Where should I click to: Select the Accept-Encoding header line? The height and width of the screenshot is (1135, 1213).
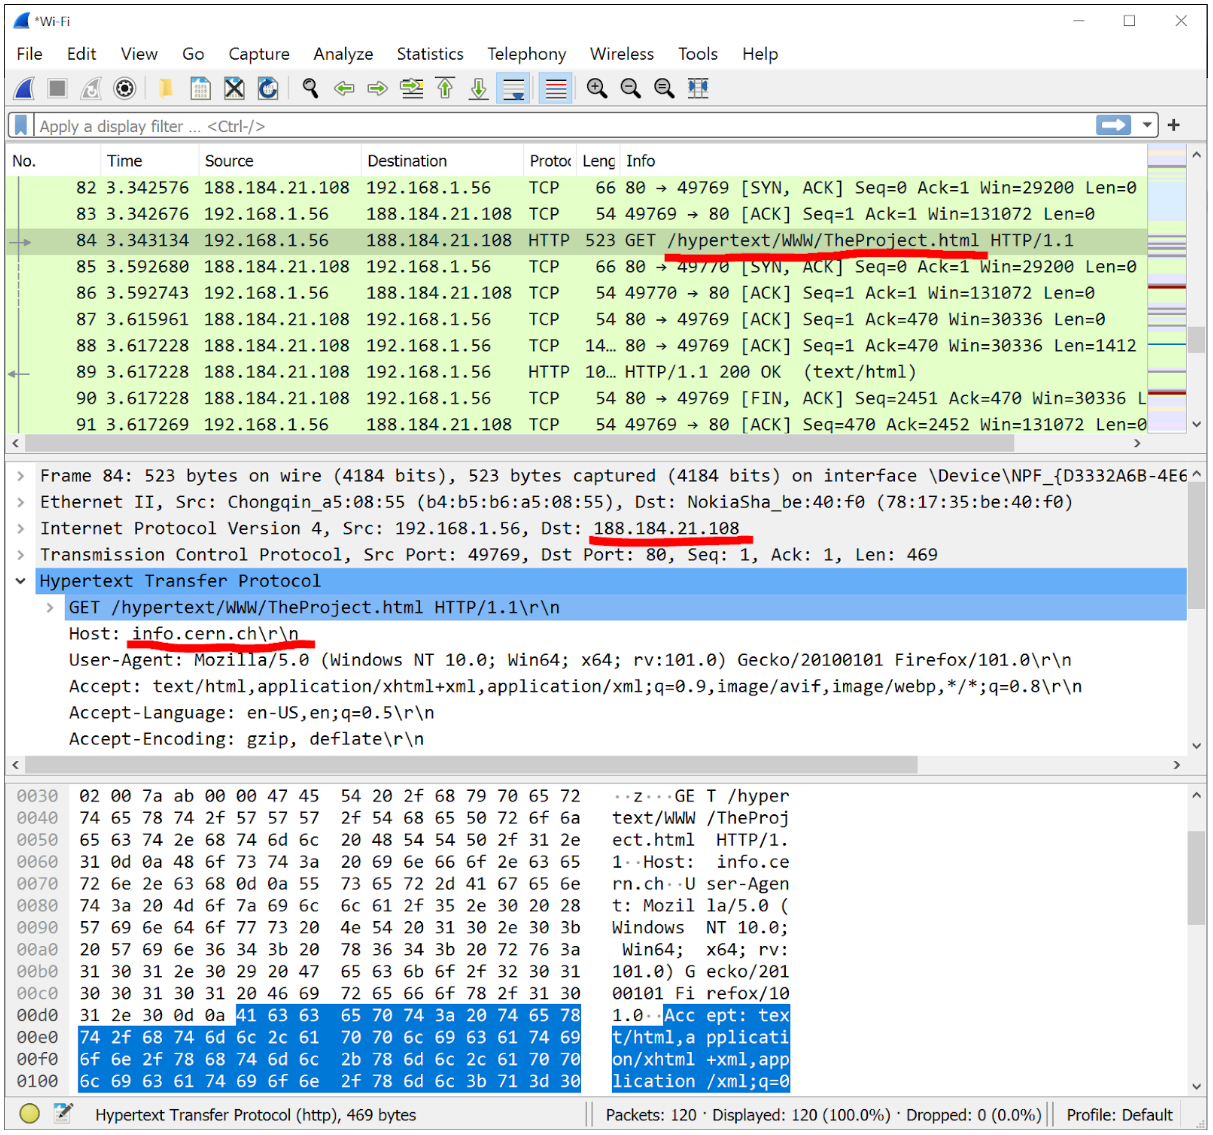246,739
